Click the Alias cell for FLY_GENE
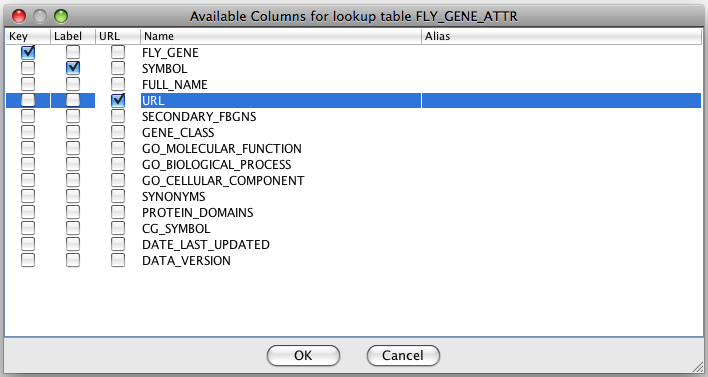Screen dimensions: 708x377 click(561, 52)
